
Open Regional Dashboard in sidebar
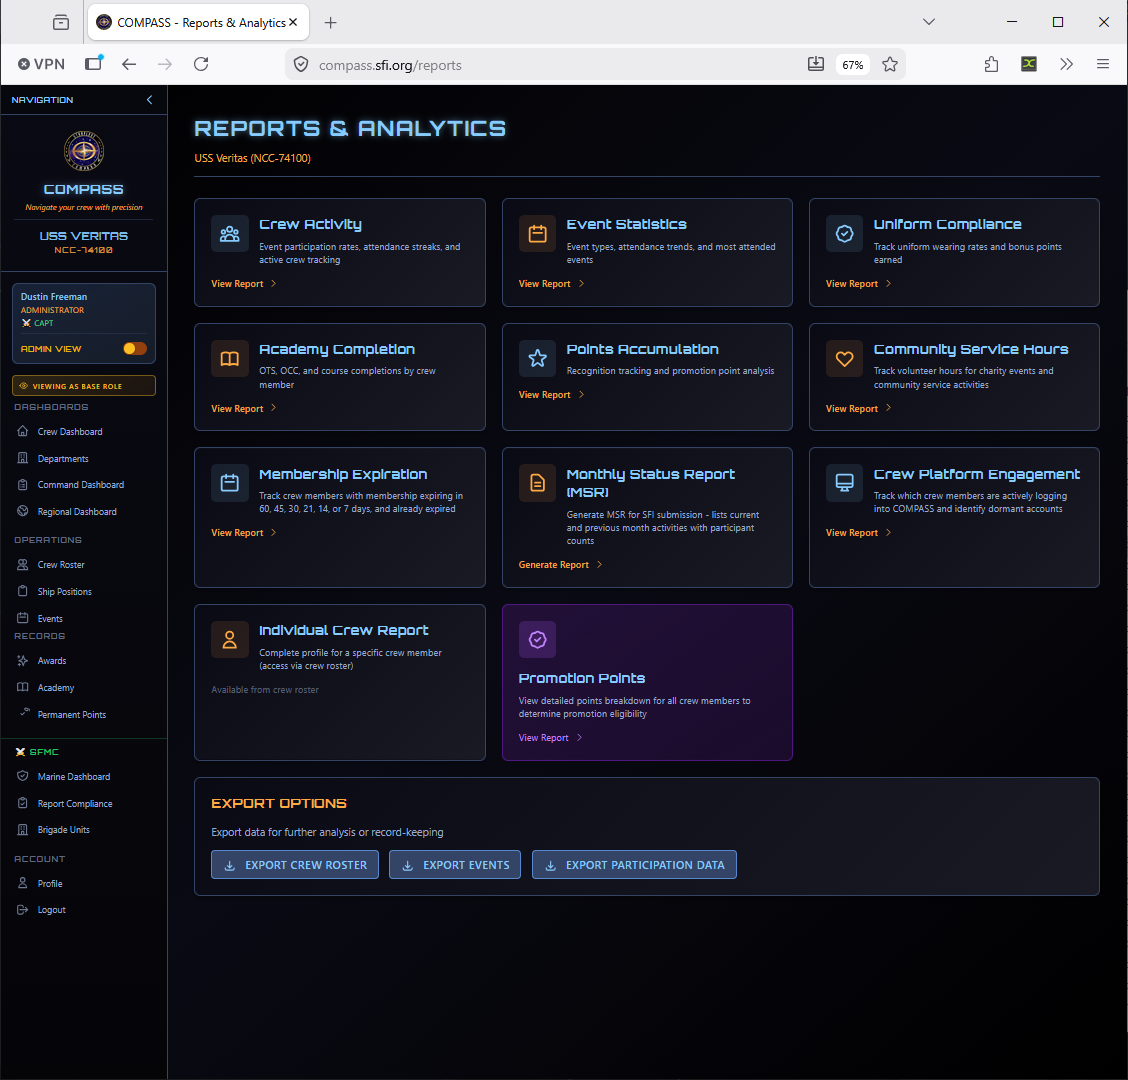pyautogui.click(x=77, y=512)
